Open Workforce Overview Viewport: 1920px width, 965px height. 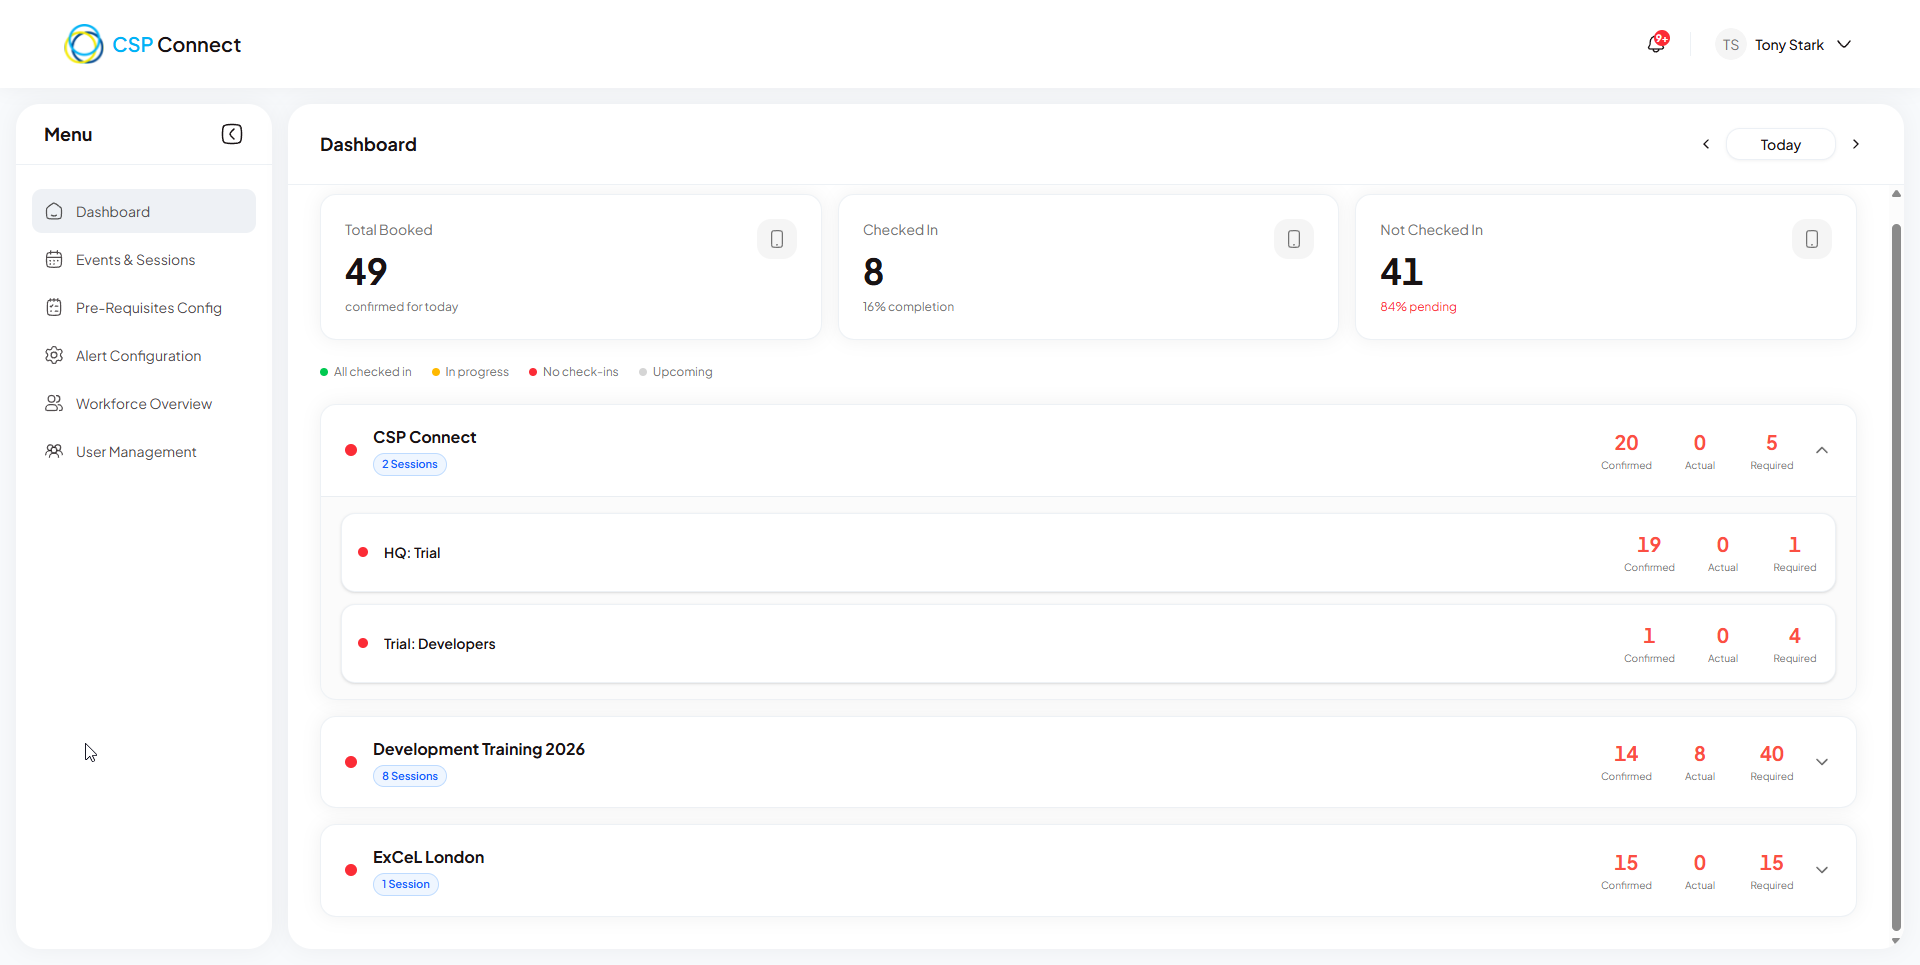[144, 403]
